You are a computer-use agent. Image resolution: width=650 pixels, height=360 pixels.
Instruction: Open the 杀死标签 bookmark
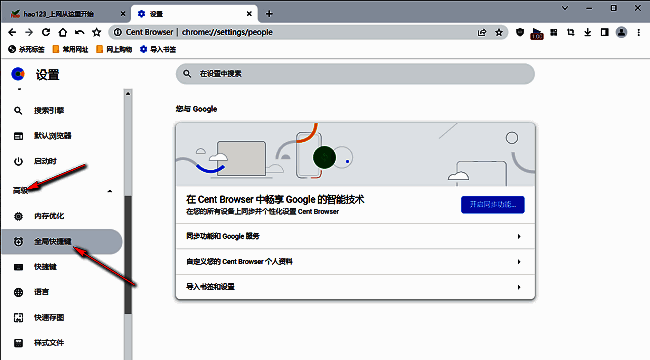tap(26, 49)
